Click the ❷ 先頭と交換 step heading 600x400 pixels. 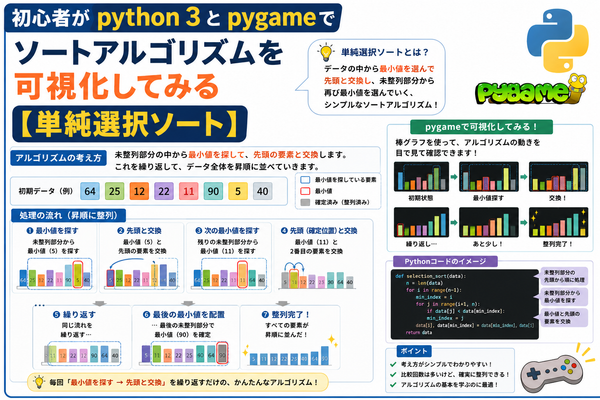tap(139, 230)
